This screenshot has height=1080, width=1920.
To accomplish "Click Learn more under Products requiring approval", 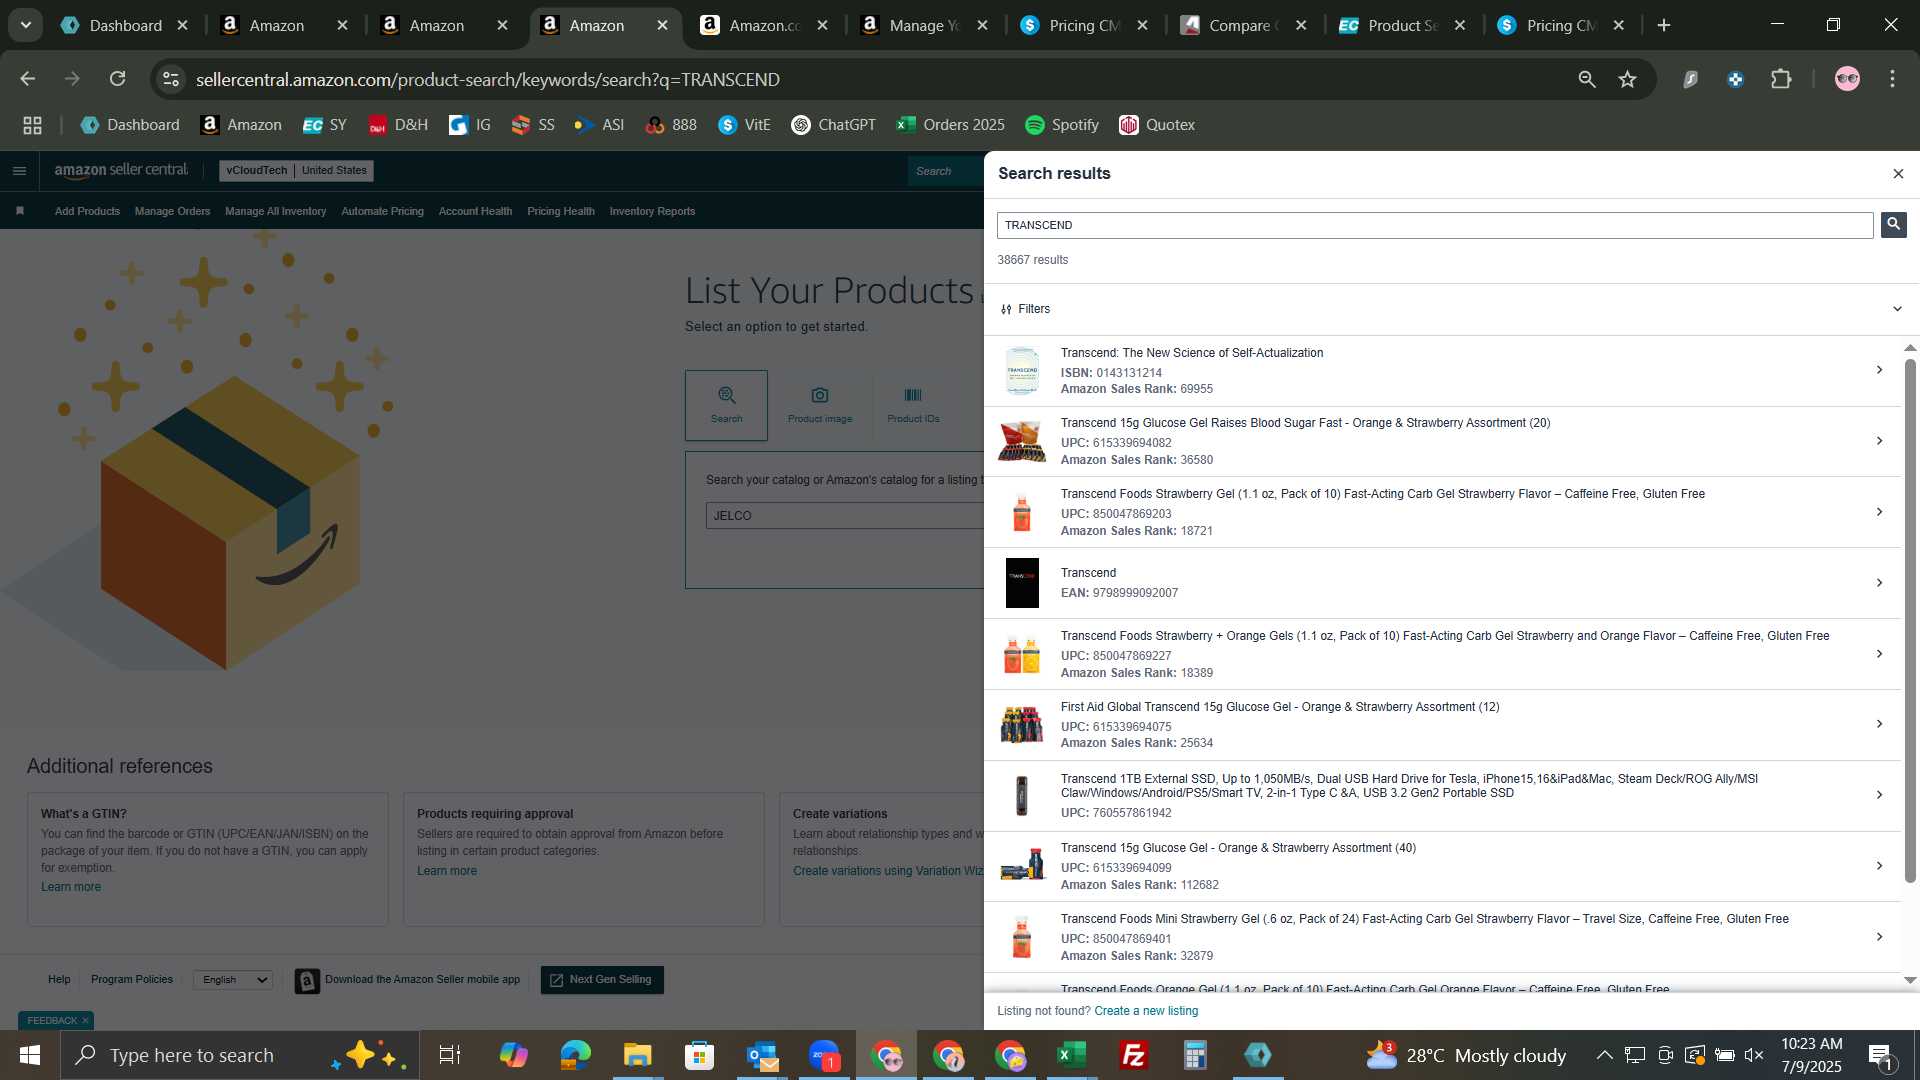I will pos(447,871).
